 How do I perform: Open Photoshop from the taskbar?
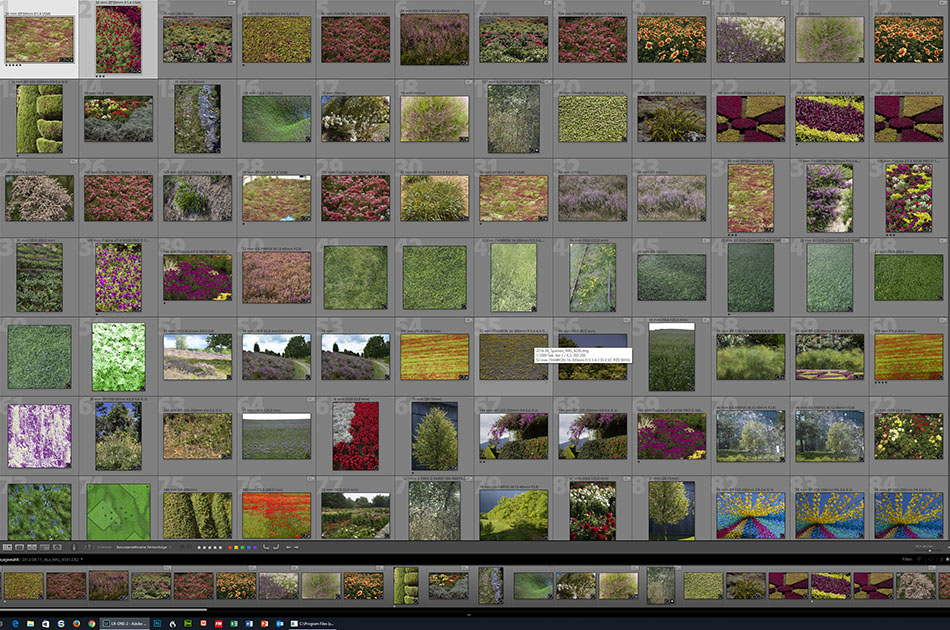pyautogui.click(x=157, y=622)
